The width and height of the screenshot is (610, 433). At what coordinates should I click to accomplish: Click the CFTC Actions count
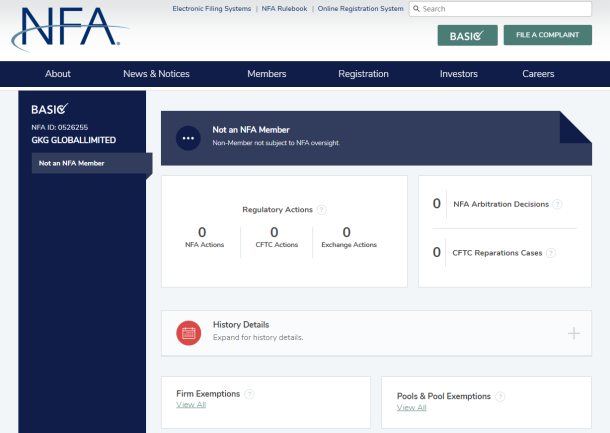274,232
